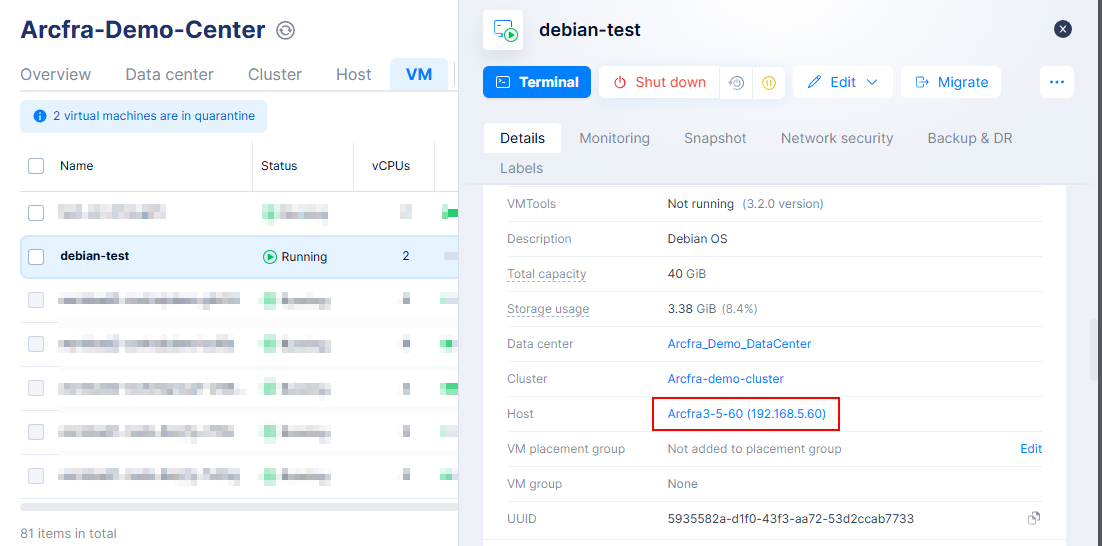Open the Arcfra3-5-60 host link
The width and height of the screenshot is (1102, 546).
pyautogui.click(x=746, y=413)
